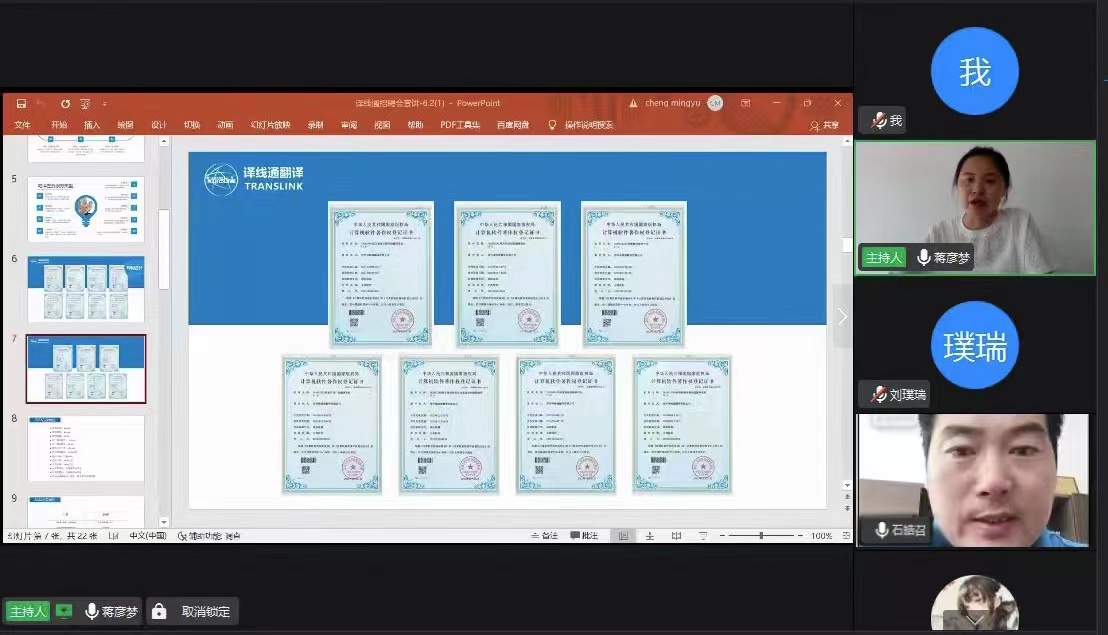Open the 设计 (Design) ribbon tab
Viewport: 1108px width, 635px height.
pyautogui.click(x=159, y=125)
